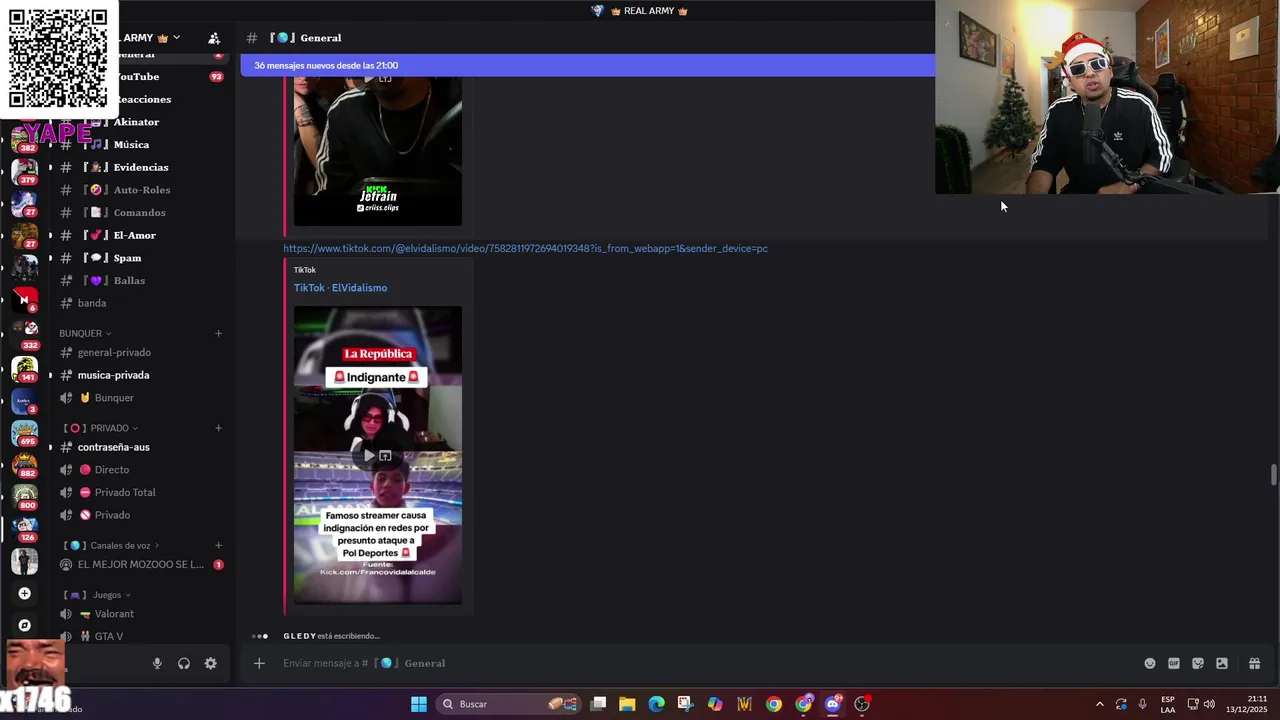Open the server with 379 notification badge

tap(25, 171)
